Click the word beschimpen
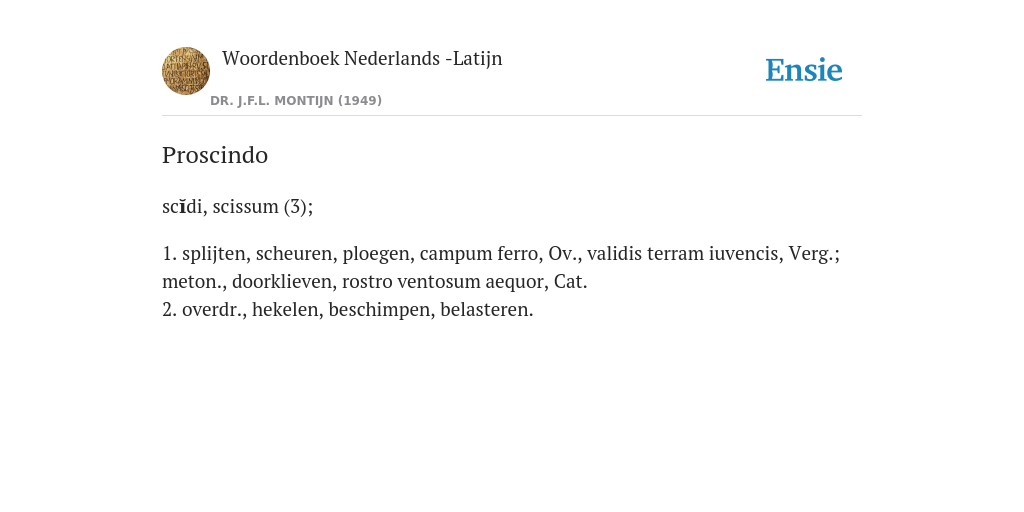Screen dimensions: 1024x512 (381, 310)
